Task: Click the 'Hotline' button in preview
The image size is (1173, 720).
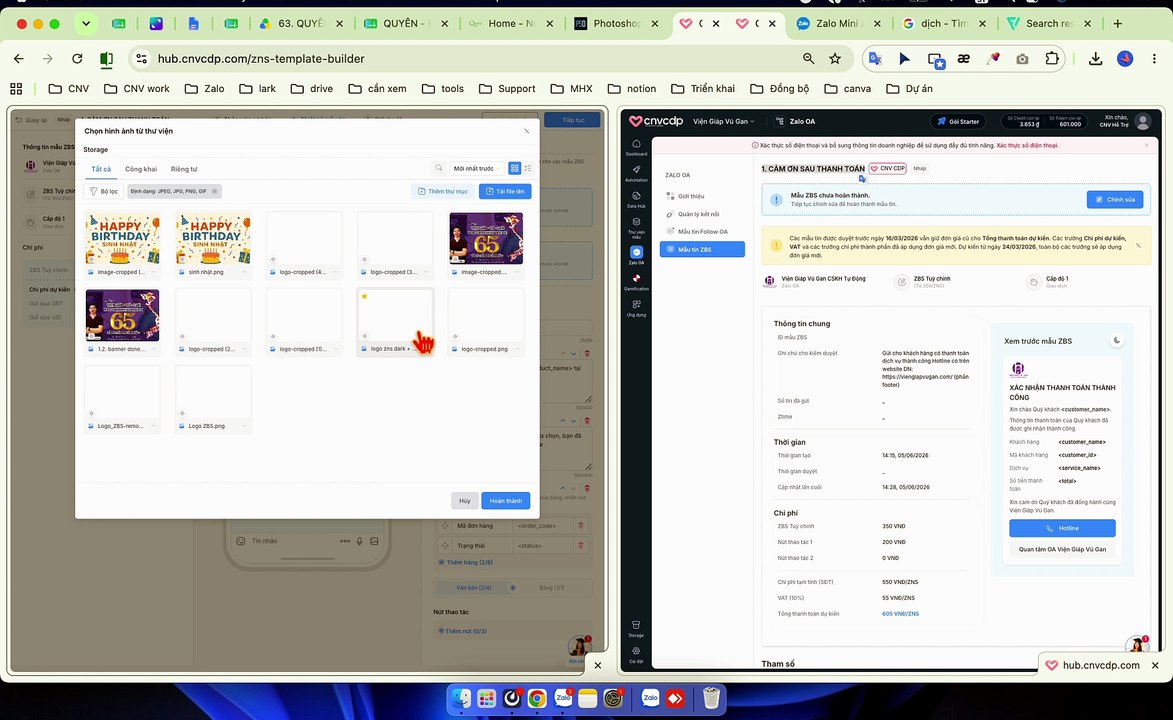Action: 1062,528
